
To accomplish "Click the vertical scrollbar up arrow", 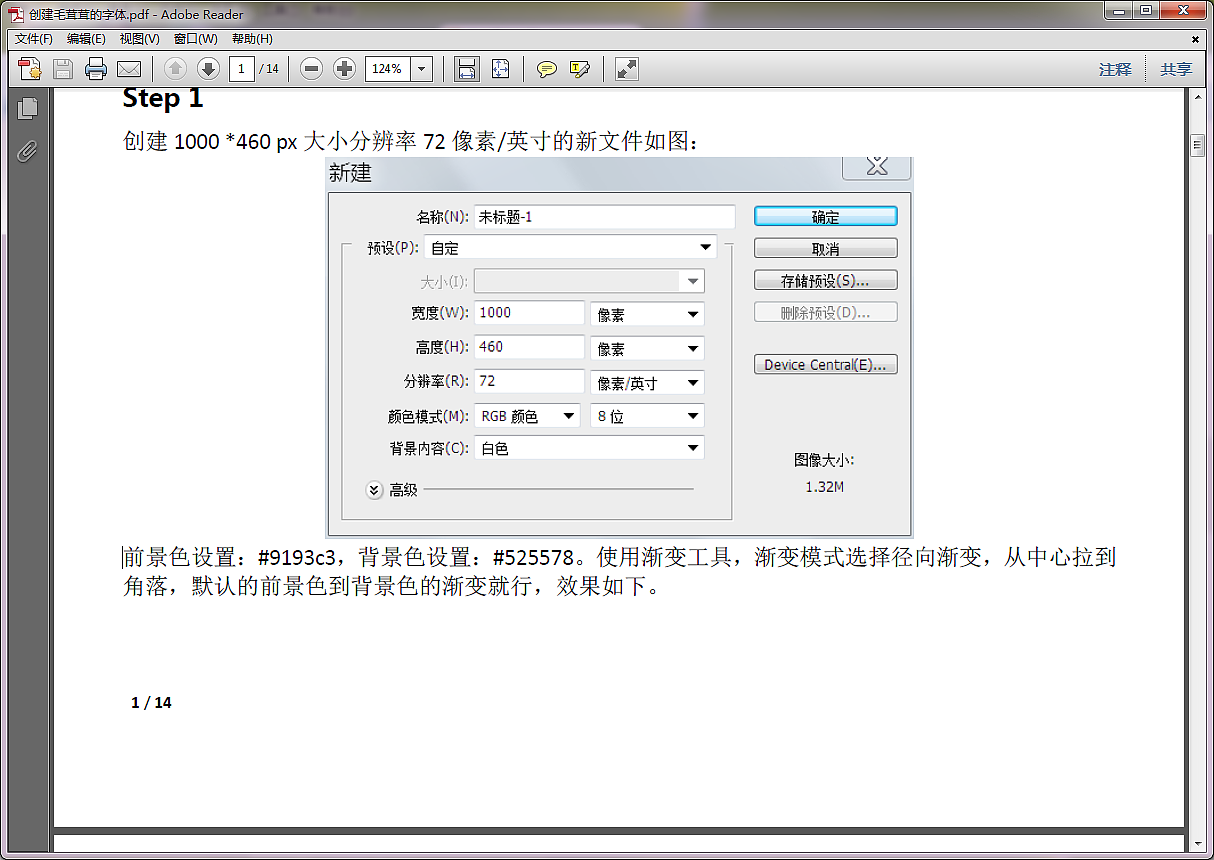I will pyautogui.click(x=1198, y=97).
